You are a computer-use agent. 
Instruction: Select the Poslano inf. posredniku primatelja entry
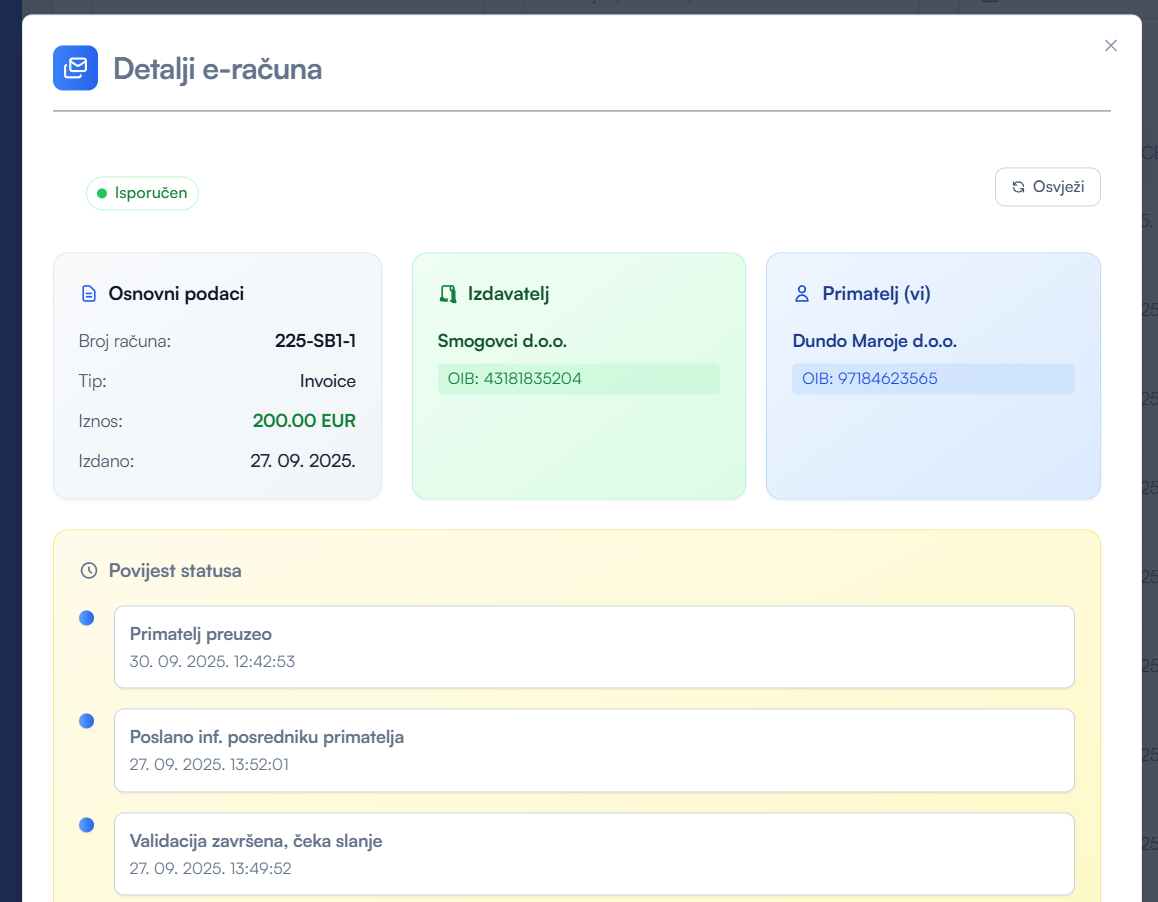pos(594,750)
